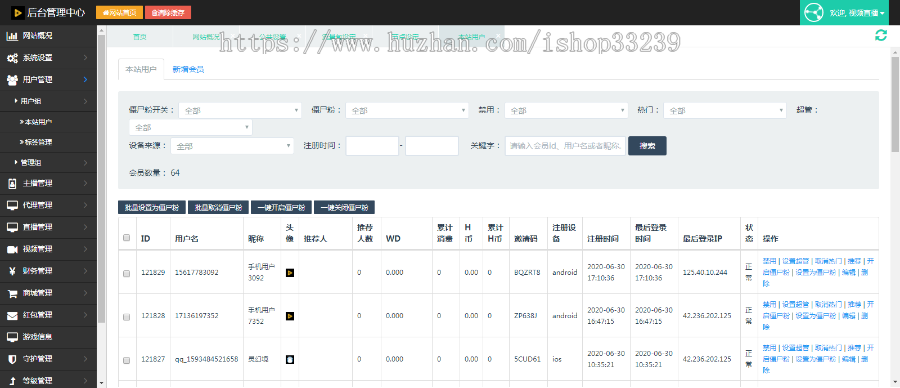The height and width of the screenshot is (388, 900).
Task: Open the 设备来源 dropdown
Action: pyautogui.click(x=232, y=146)
